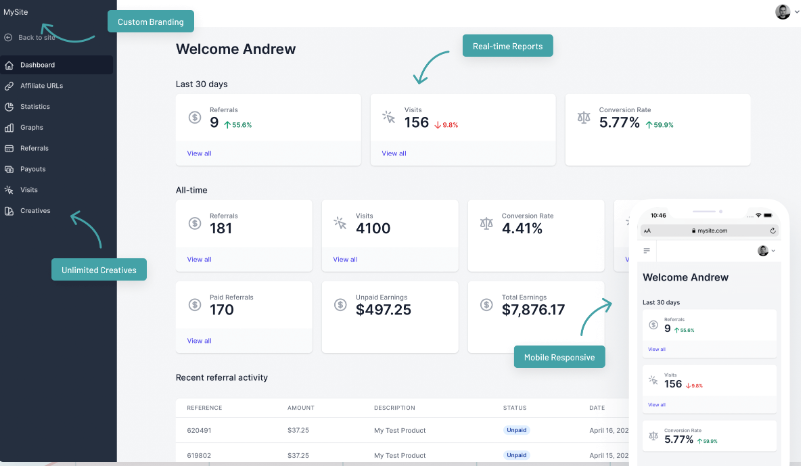Image resolution: width=801 pixels, height=466 pixels.
Task: Click the Back to site arrow icon
Action: (x=8, y=37)
